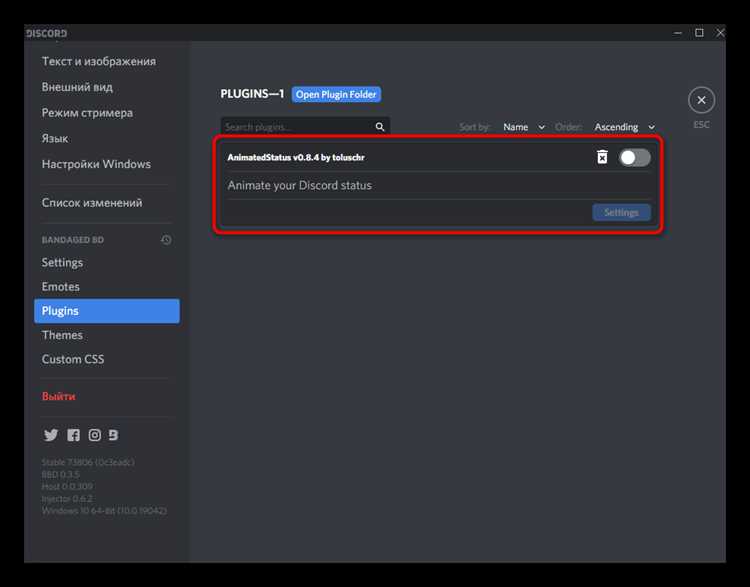Viewport: 750px width, 587px height.
Task: Open BetterDiscord B logo link icon
Action: pyautogui.click(x=113, y=435)
